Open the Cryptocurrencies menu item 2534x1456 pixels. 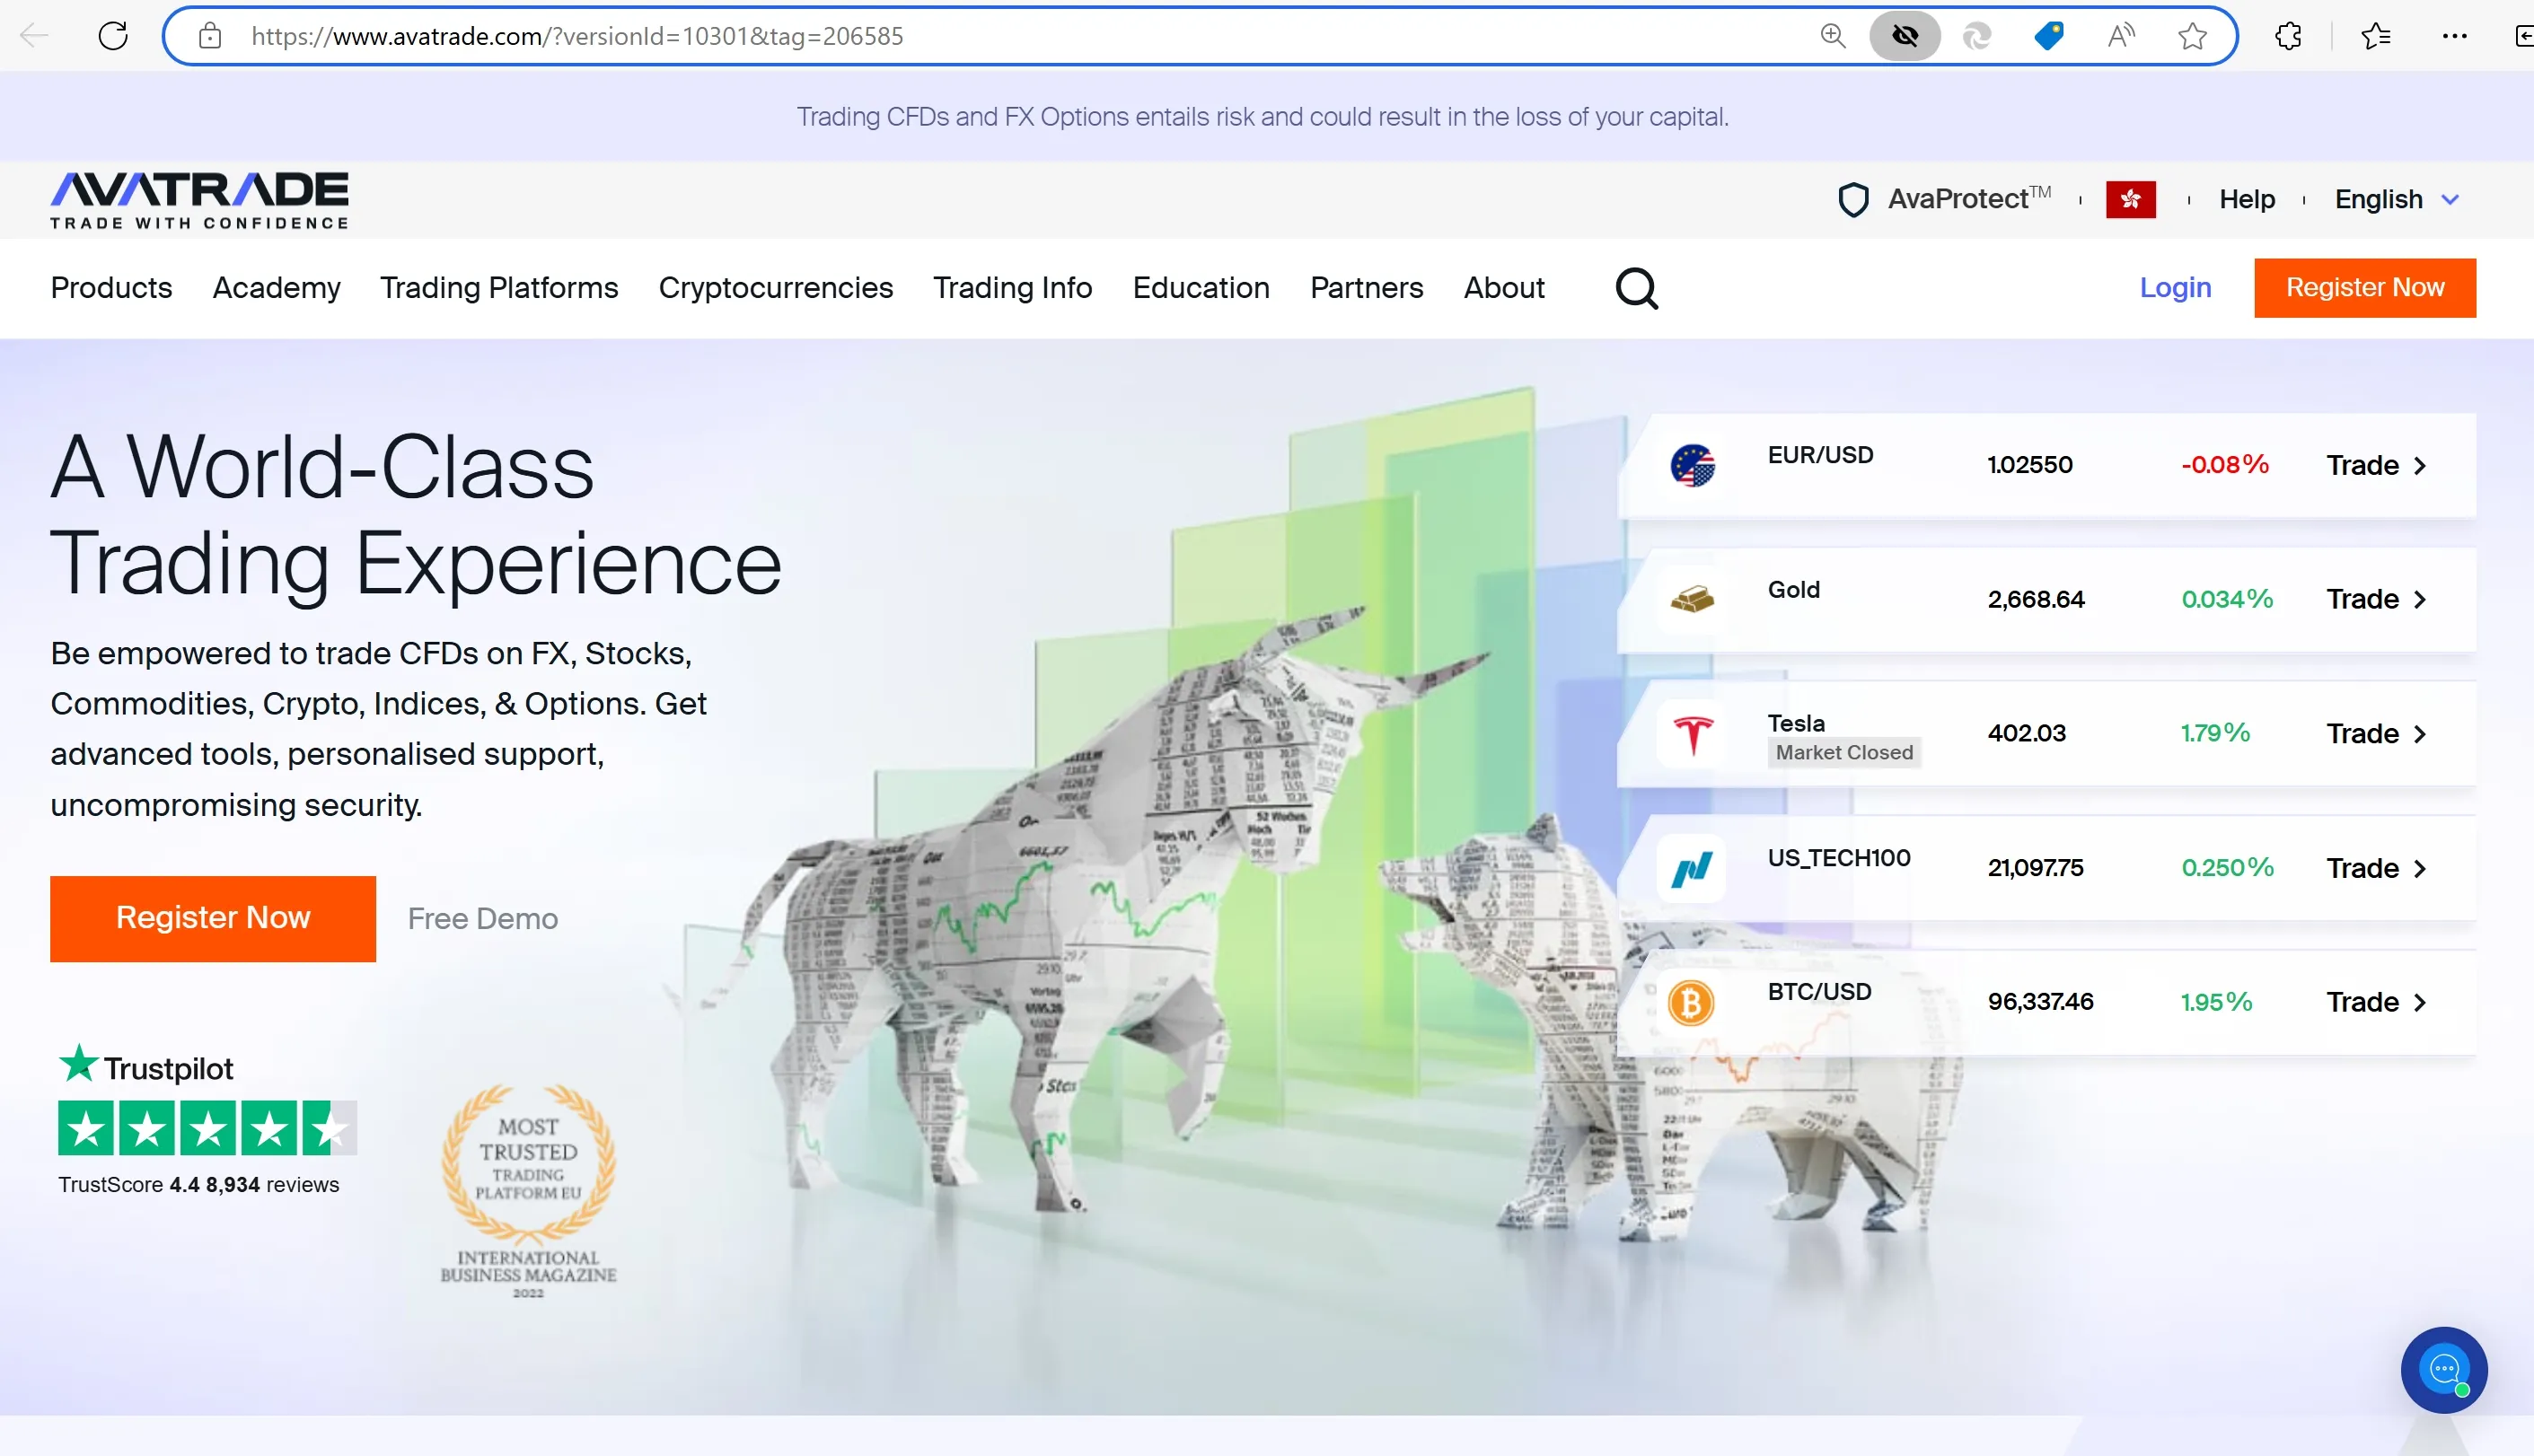click(x=775, y=288)
